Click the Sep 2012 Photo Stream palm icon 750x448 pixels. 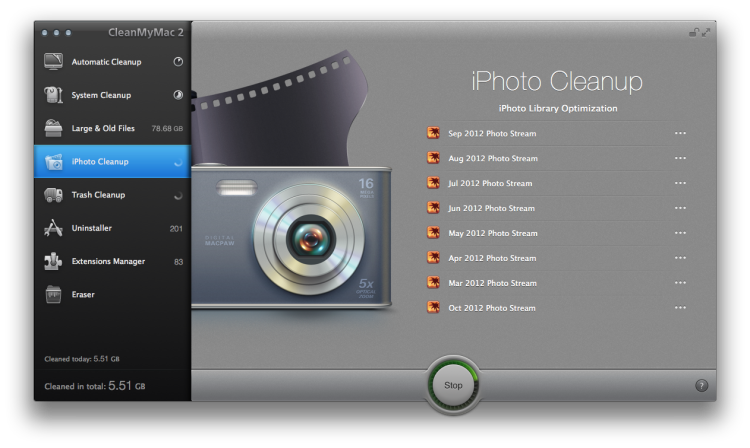[433, 133]
